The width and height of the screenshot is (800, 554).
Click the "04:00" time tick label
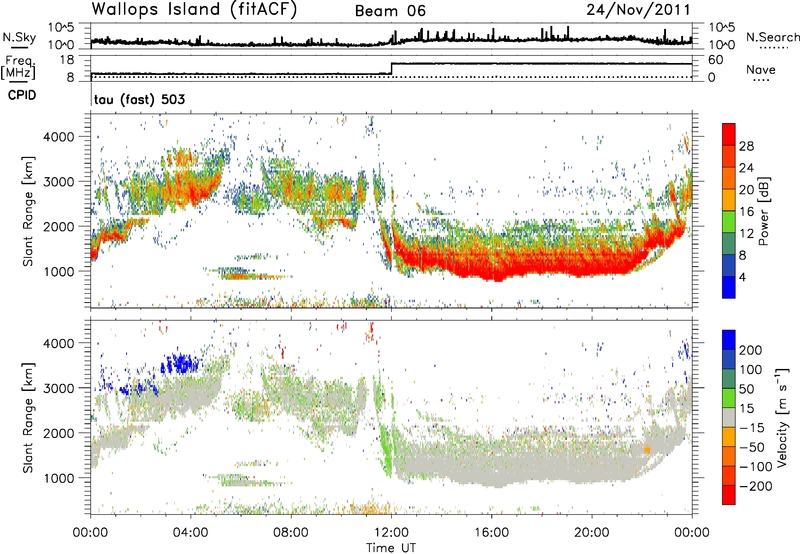[x=190, y=533]
